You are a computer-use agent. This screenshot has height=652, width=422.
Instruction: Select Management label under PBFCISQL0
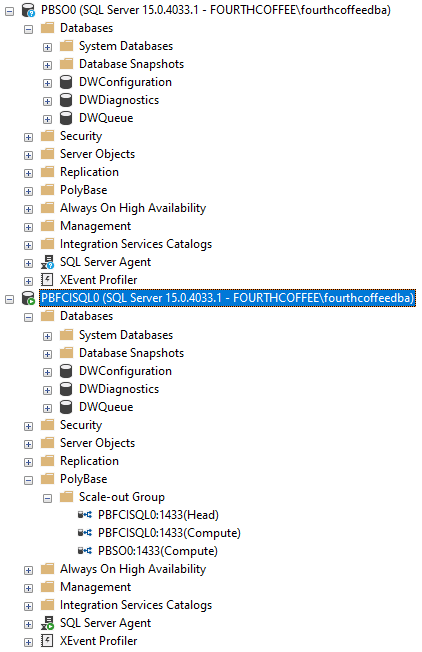tap(95, 587)
